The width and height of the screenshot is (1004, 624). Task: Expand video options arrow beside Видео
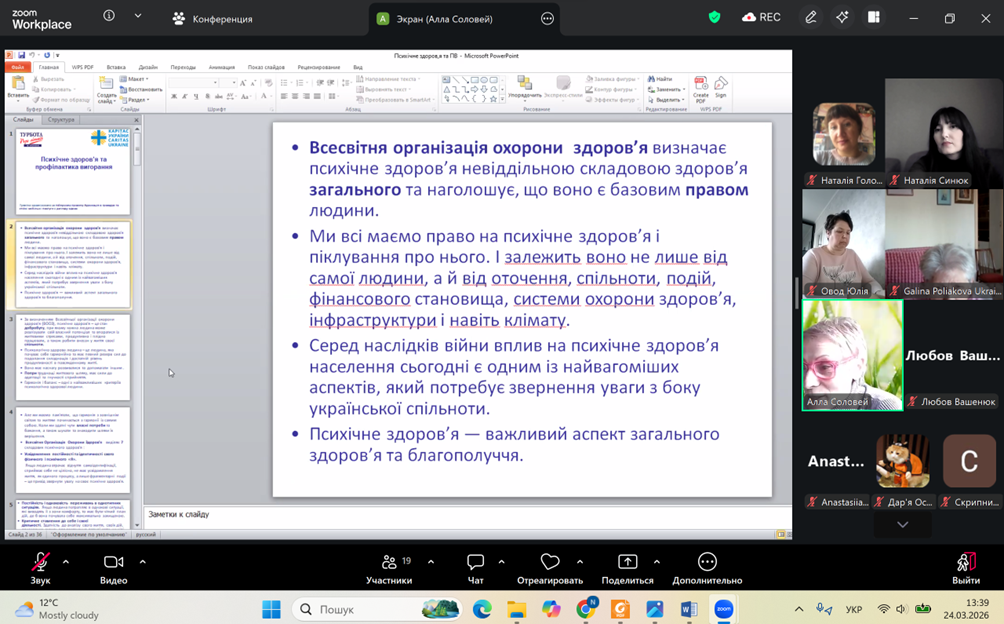click(x=142, y=562)
